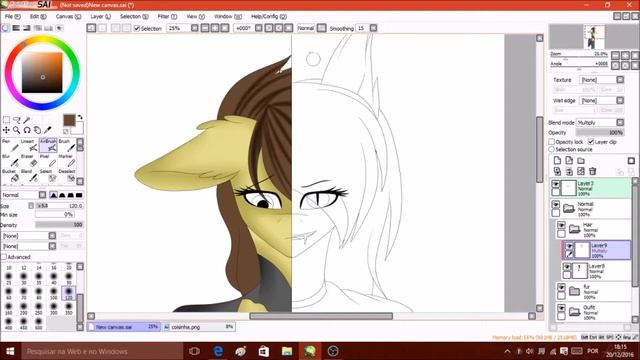This screenshot has width=640, height=360.
Task: Open the Canvas menu
Action: click(68, 16)
